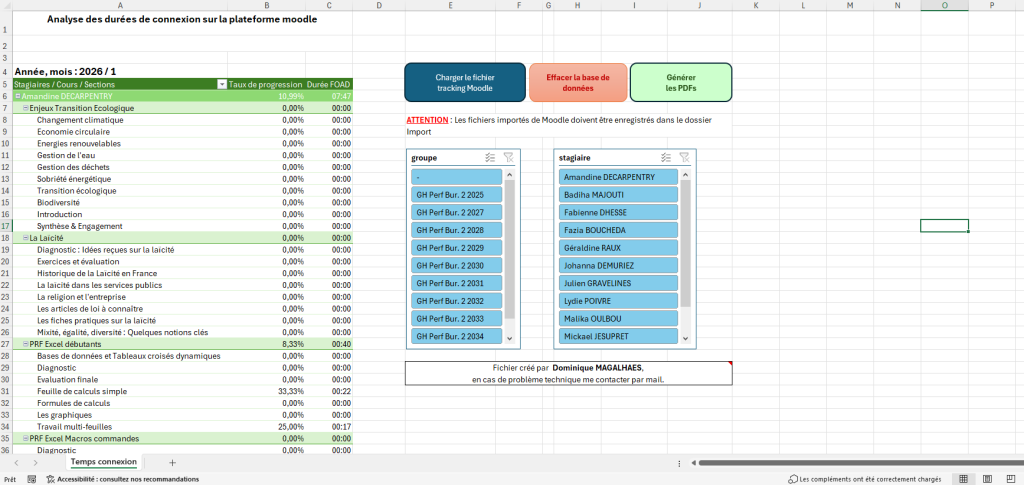This screenshot has width=1024, height=485.
Task: Add a new sheet with plus button
Action: [172, 462]
